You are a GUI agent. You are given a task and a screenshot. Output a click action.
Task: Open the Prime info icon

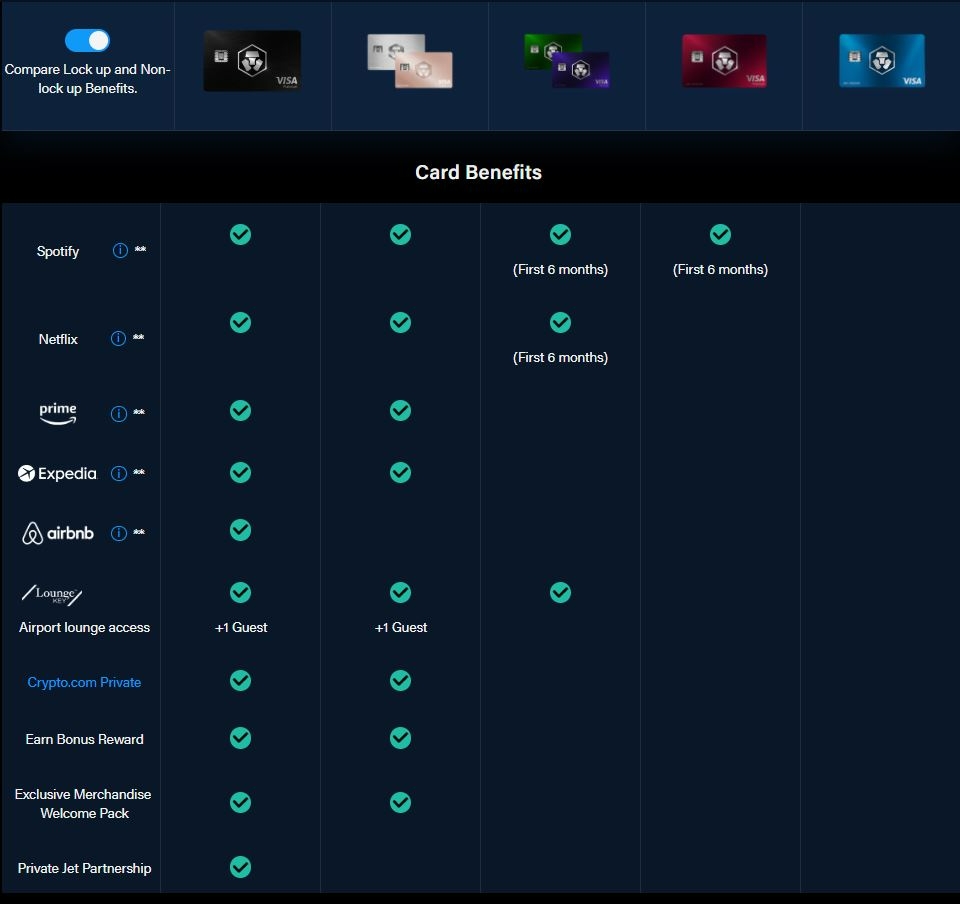(119, 414)
